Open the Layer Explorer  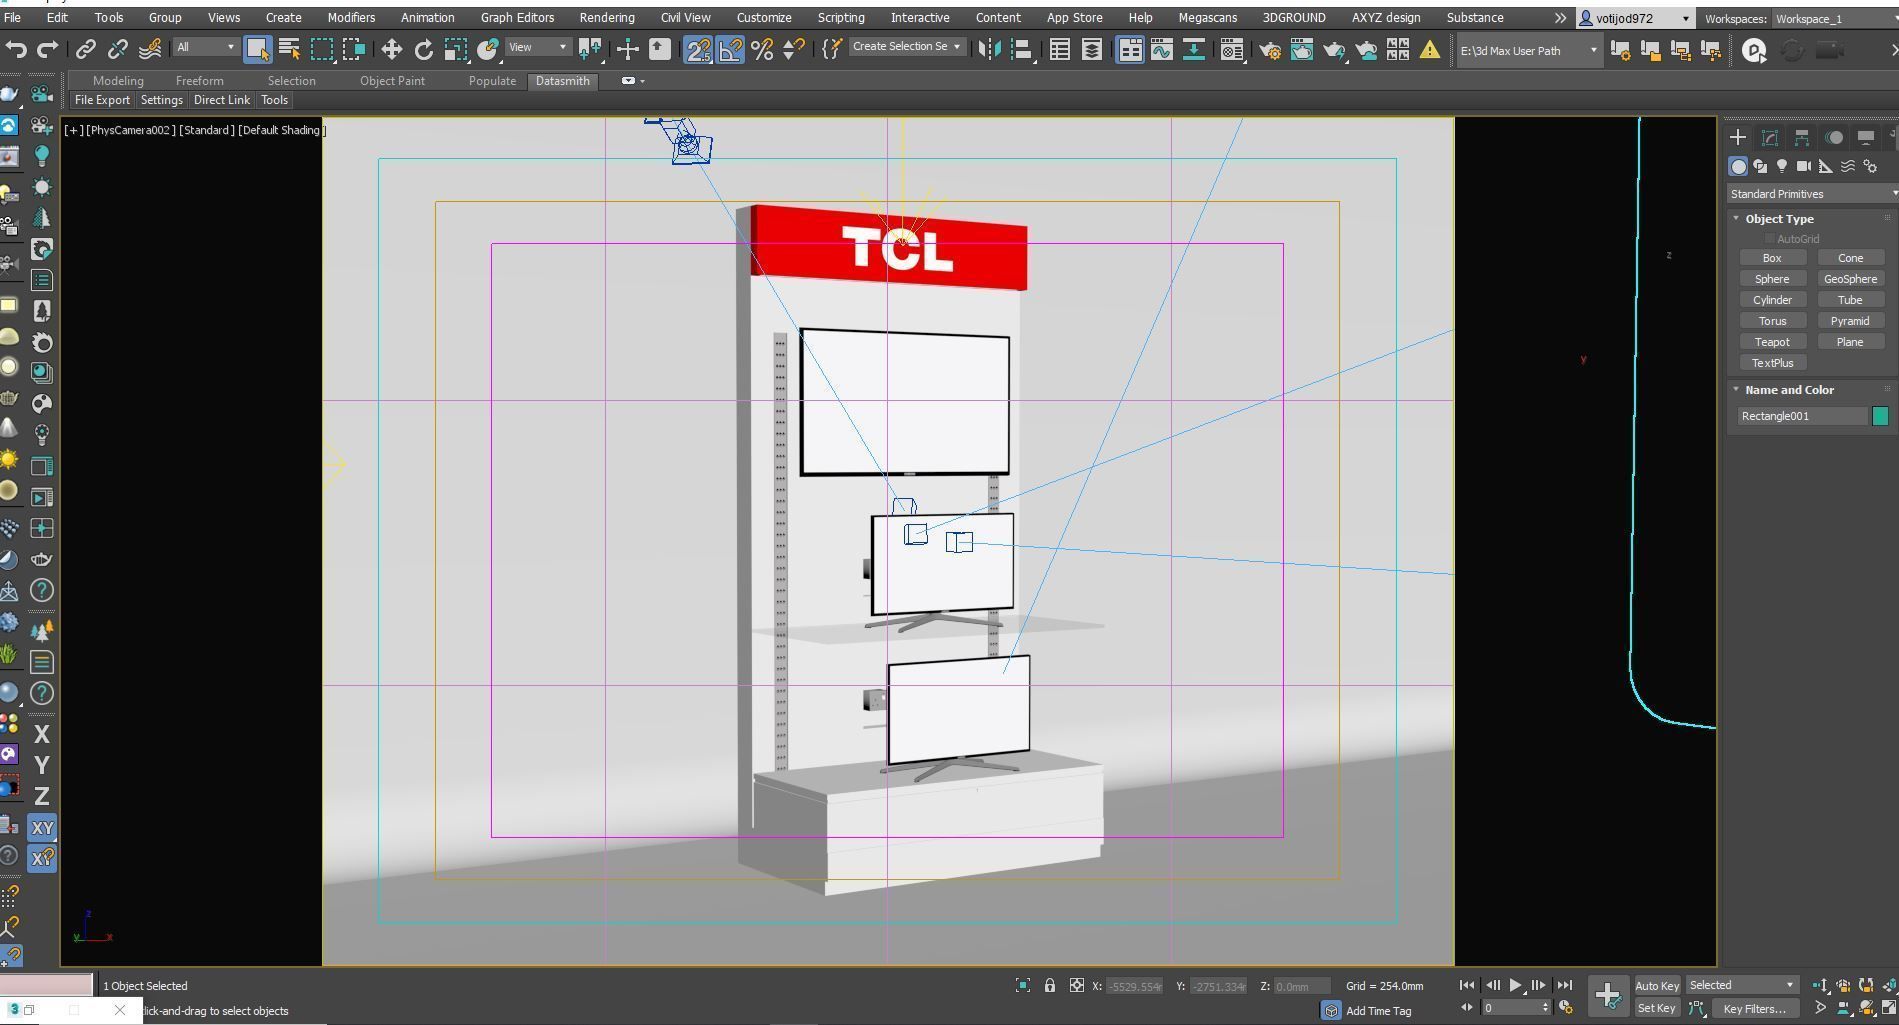click(1091, 49)
